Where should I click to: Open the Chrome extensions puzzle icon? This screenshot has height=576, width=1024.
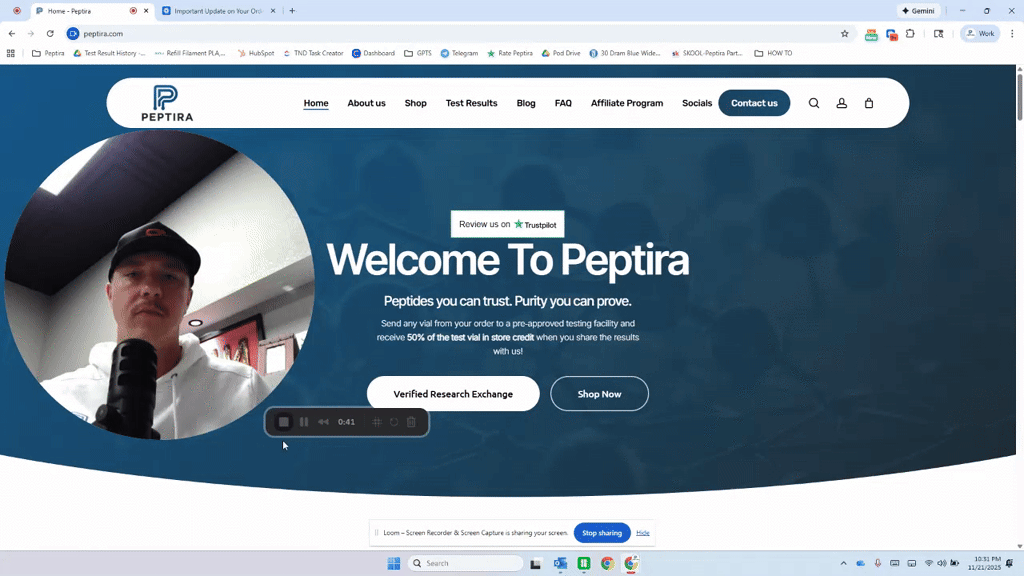point(910,33)
